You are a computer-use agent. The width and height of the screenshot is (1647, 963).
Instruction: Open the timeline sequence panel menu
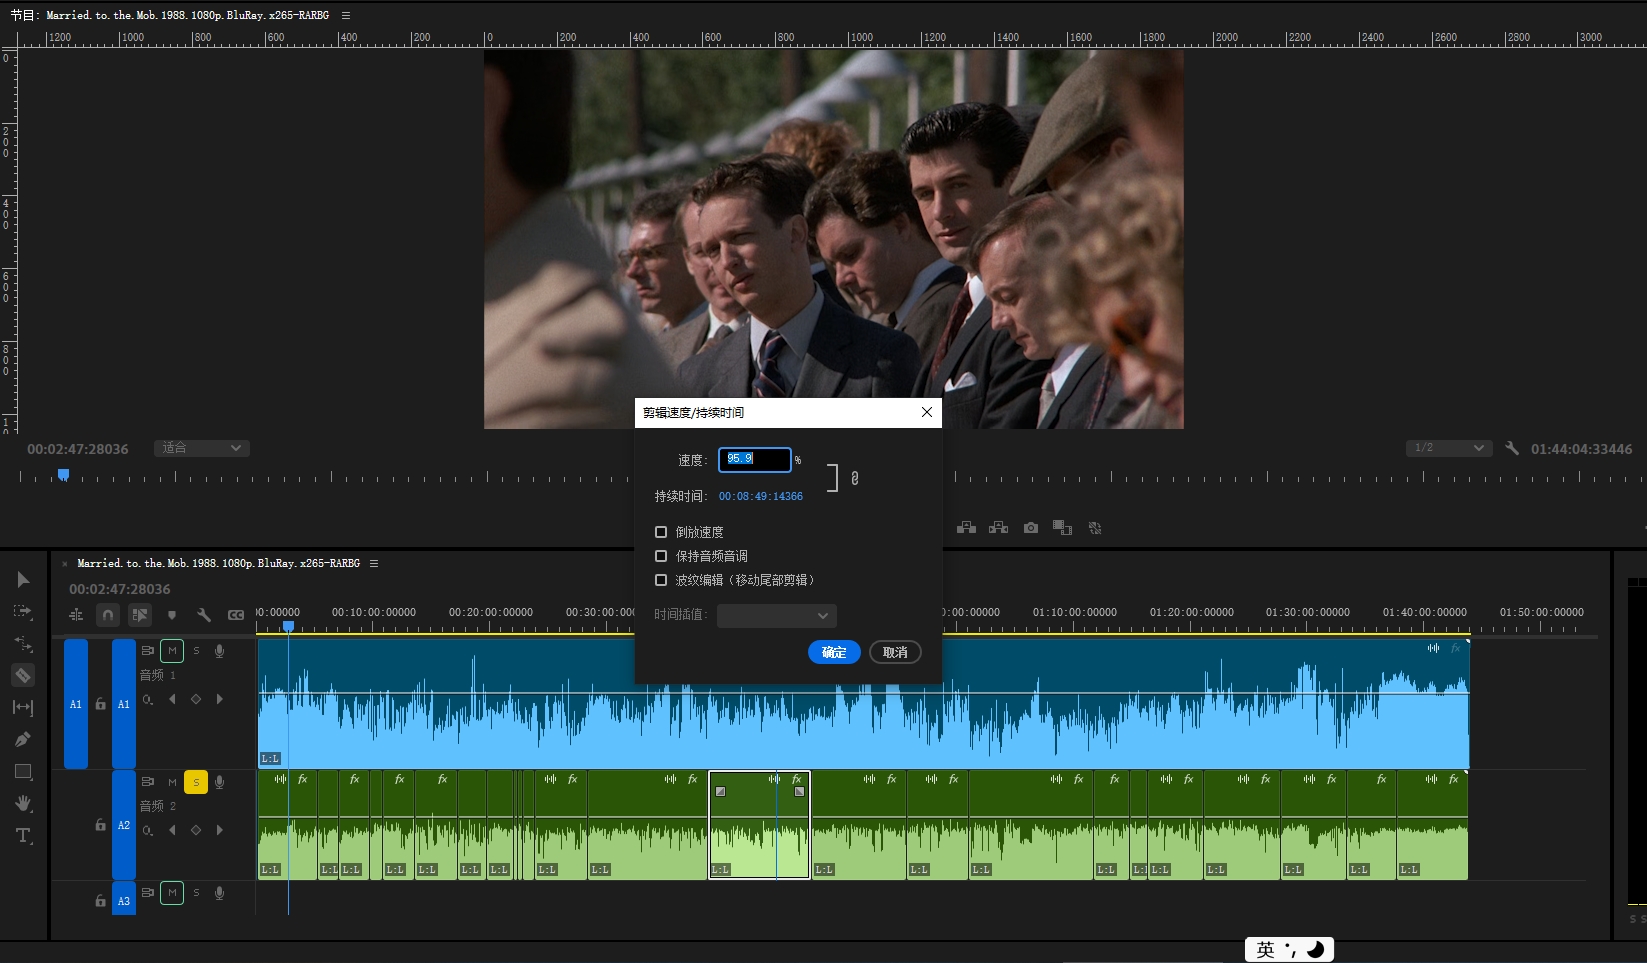point(374,564)
